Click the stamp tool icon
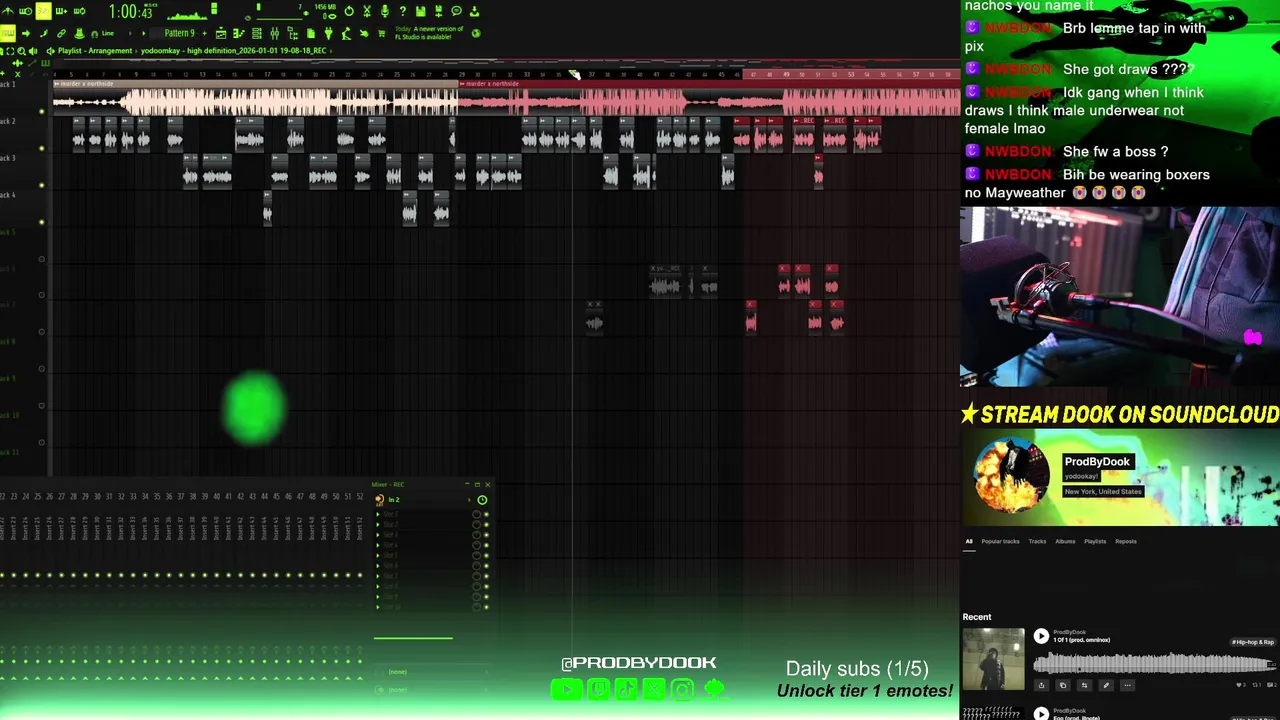Viewport: 1280px width, 720px height. (79, 33)
